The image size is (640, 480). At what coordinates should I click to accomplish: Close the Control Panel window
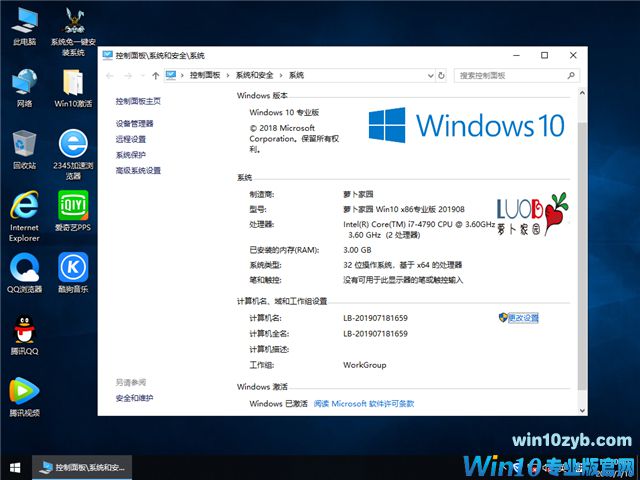pyautogui.click(x=573, y=55)
